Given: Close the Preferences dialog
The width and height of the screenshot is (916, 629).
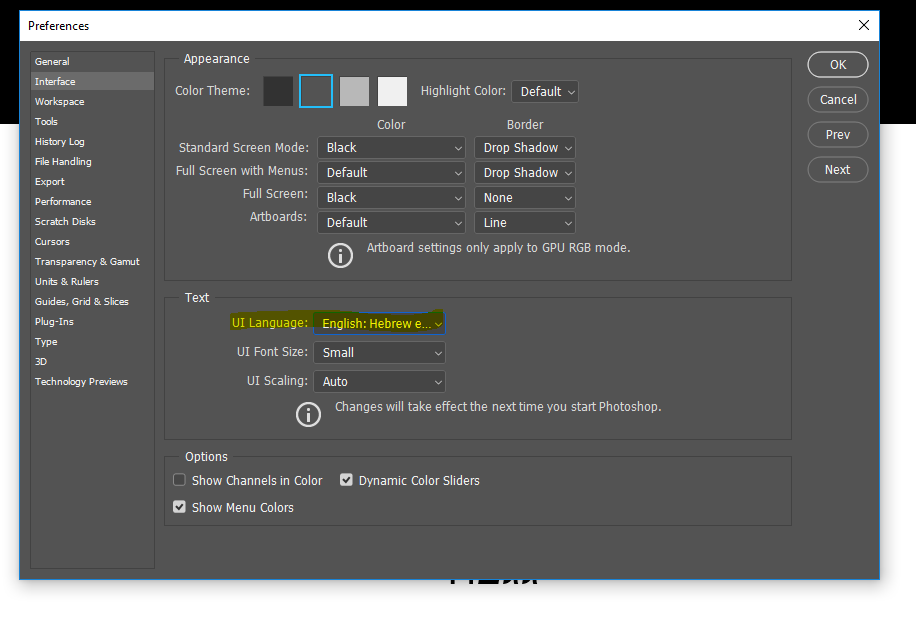Looking at the screenshot, I should pos(863,25).
